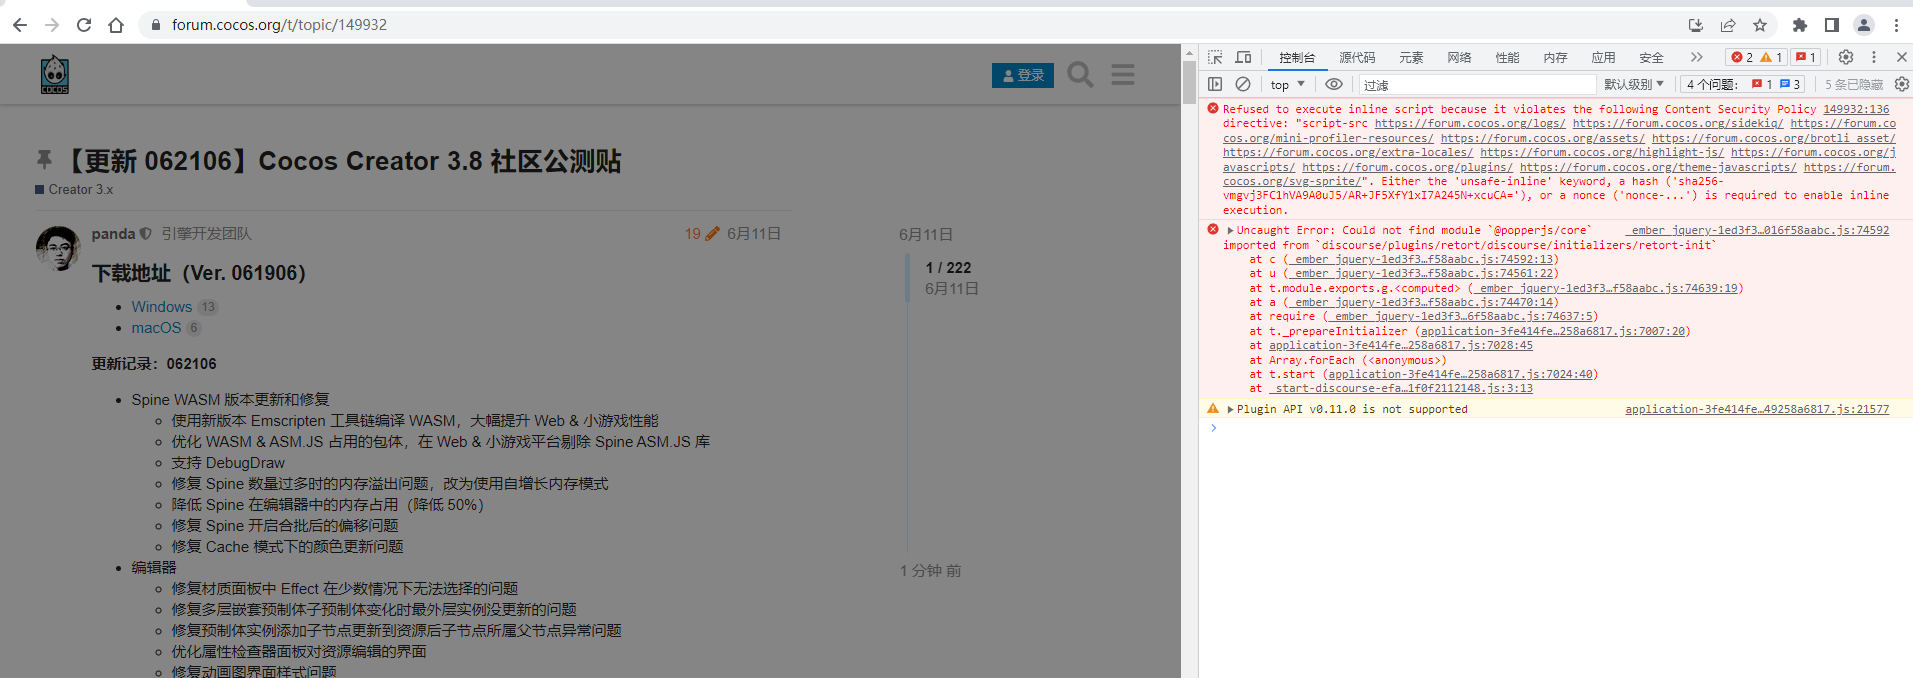Show the console sidebar
This screenshot has height=678, width=1913.
pyautogui.click(x=1215, y=85)
